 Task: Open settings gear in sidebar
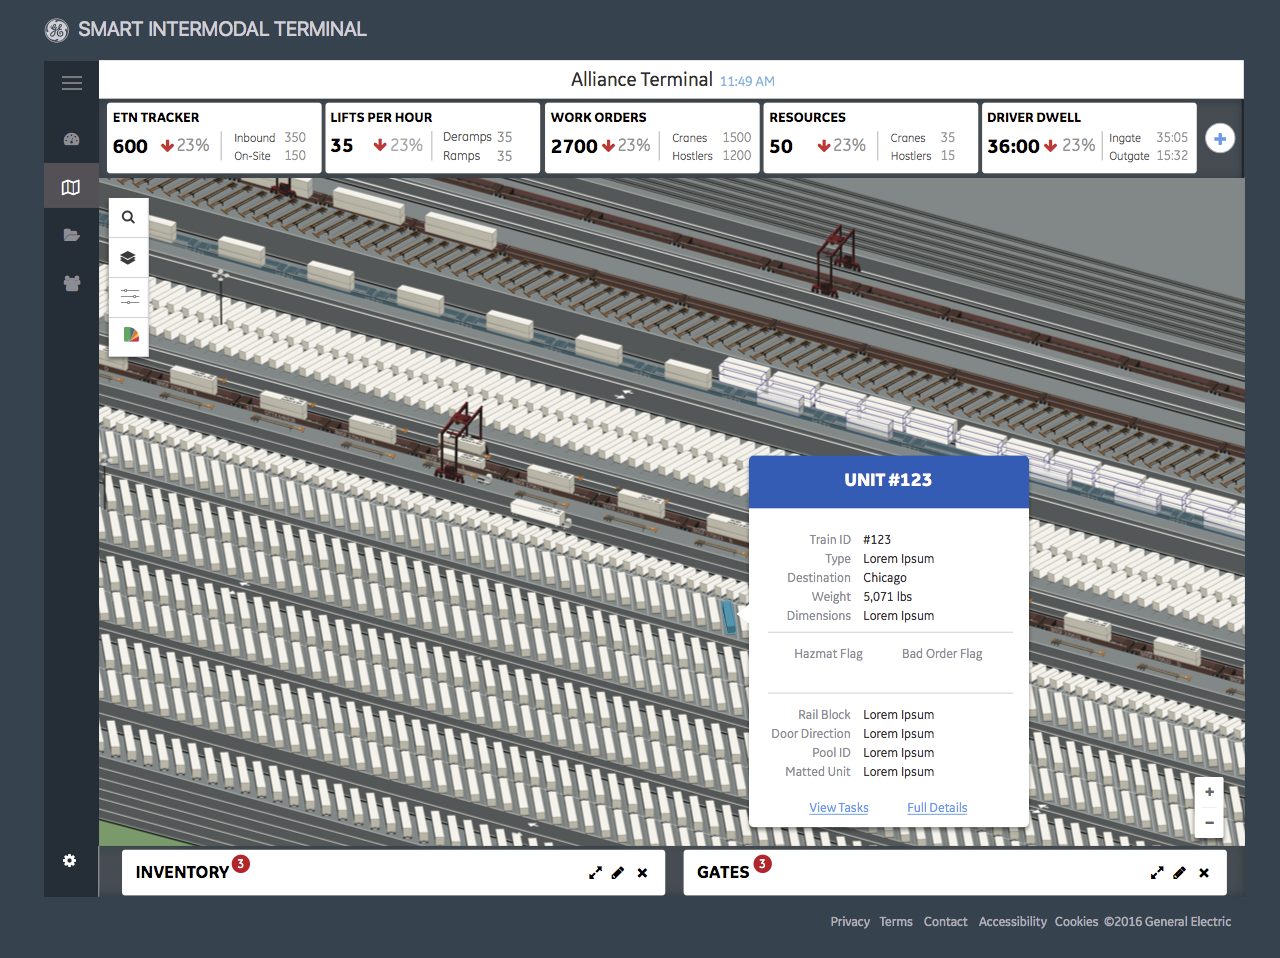69,860
